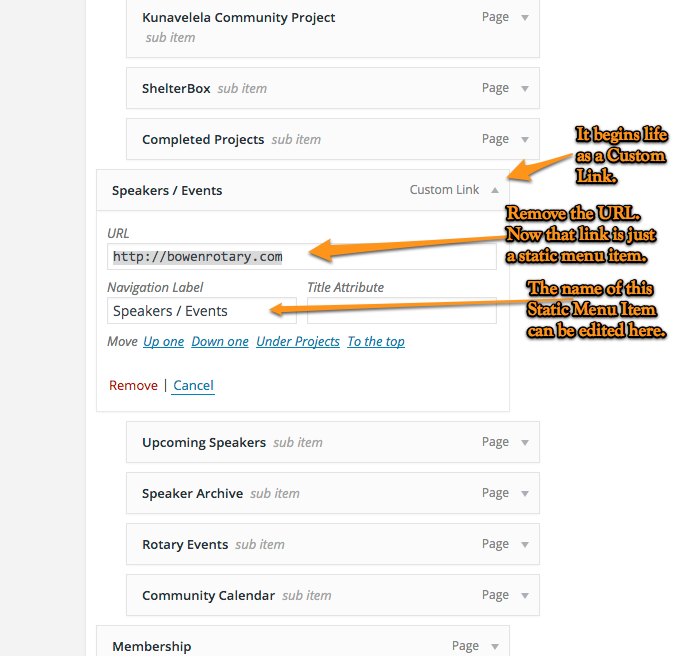Expand the Community Calendar item arrow

point(525,595)
